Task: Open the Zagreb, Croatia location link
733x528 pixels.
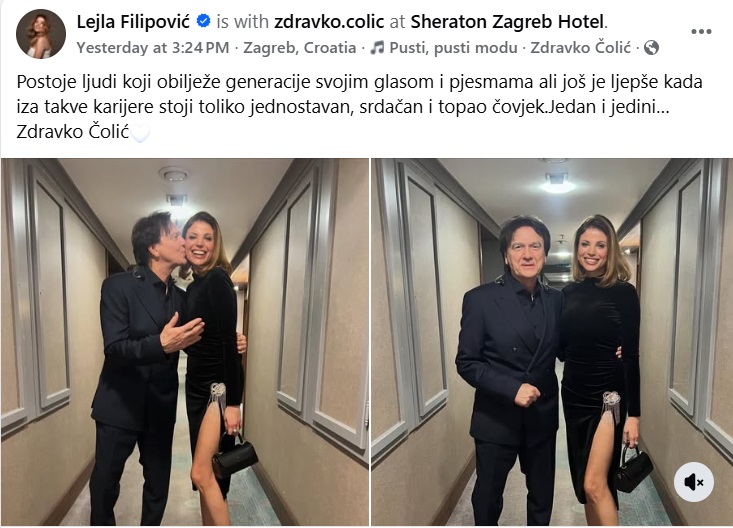Action: coord(300,48)
